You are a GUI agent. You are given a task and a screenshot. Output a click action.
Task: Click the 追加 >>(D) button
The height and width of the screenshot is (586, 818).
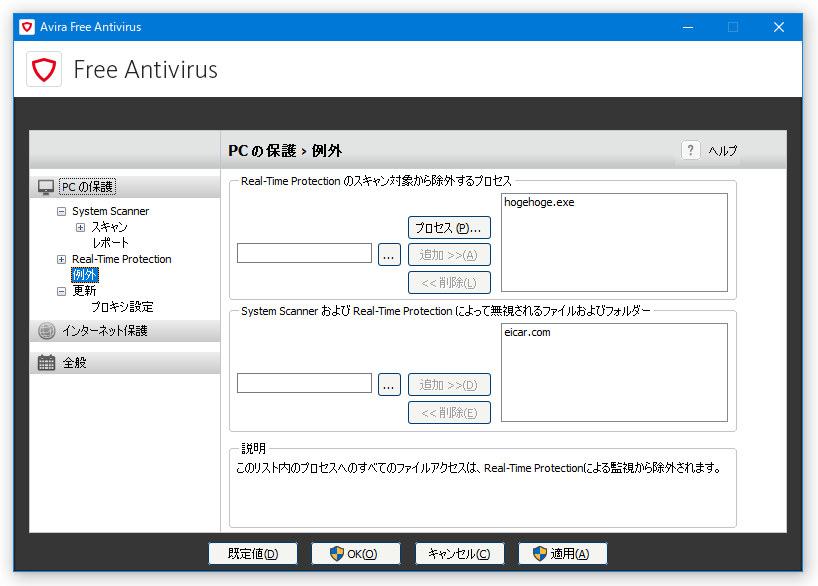click(x=449, y=385)
